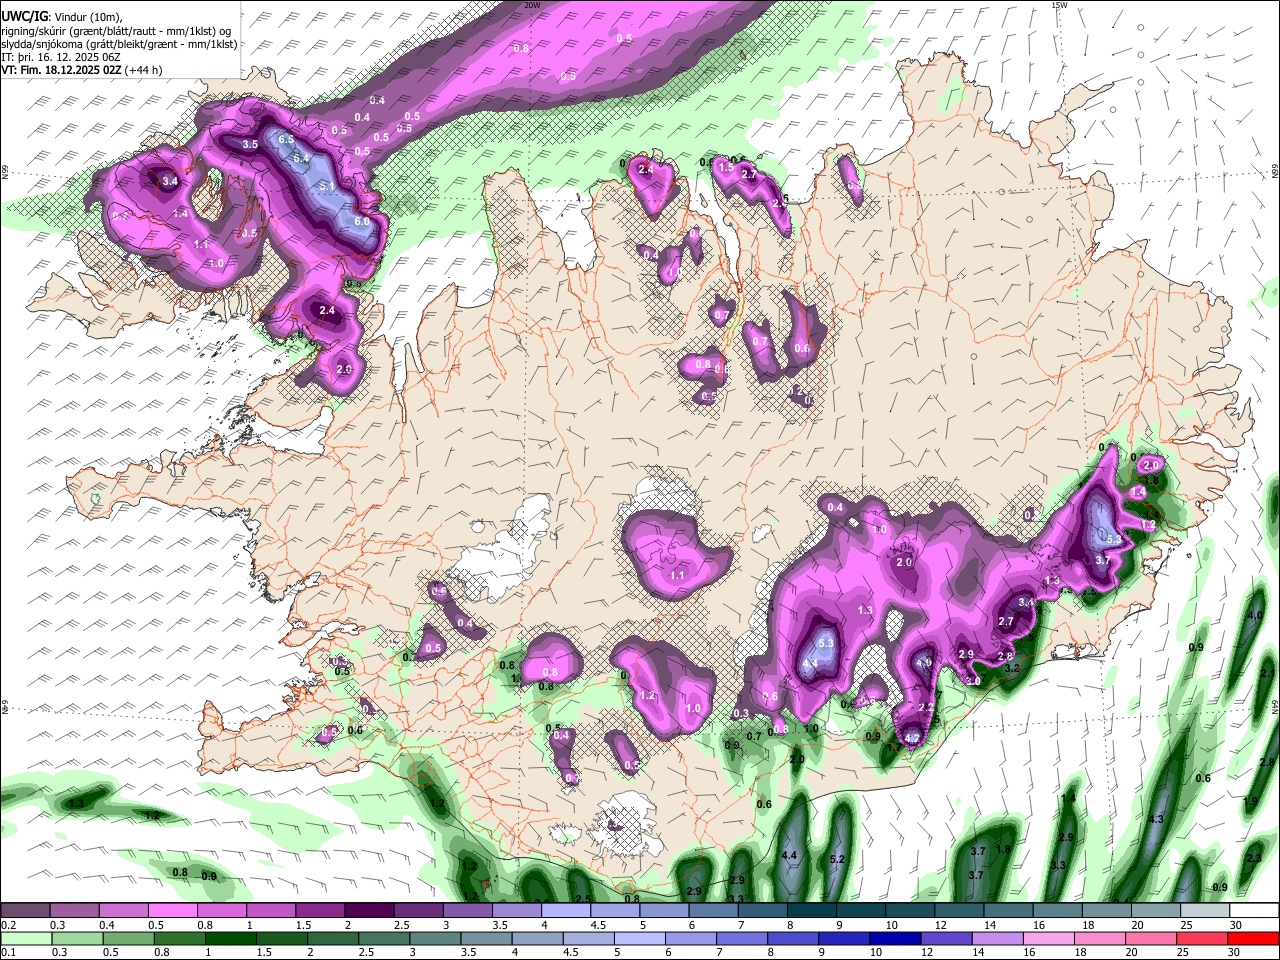Select the deep blue rain swatch labeled 10
Viewport: 1280px width, 960px height.
(x=894, y=938)
